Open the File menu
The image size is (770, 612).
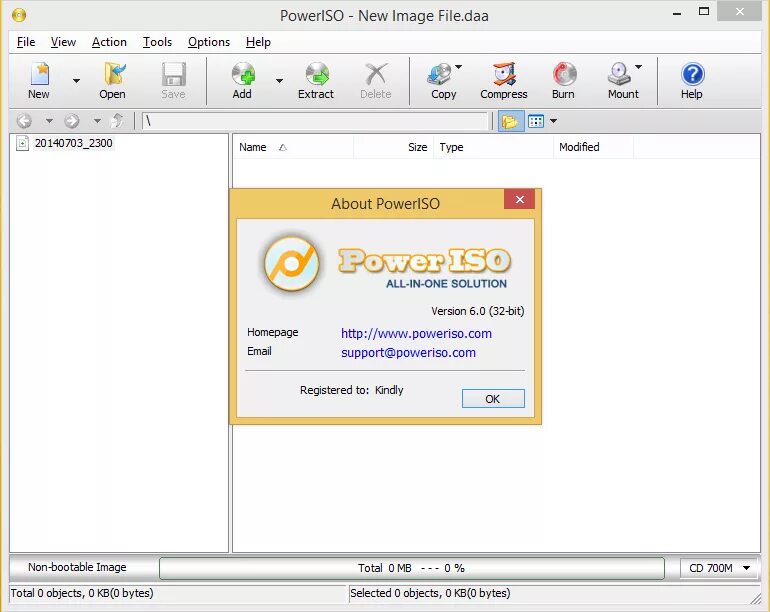(26, 42)
